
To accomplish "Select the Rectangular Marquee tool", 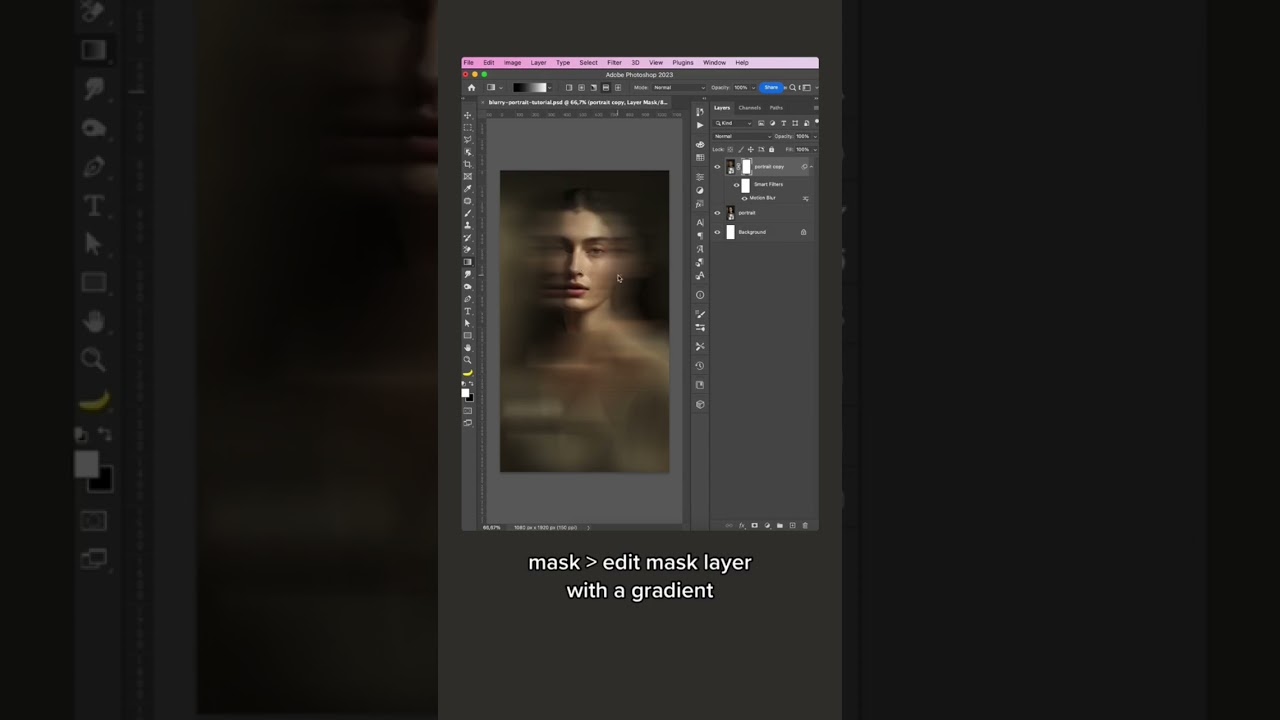I will tap(467, 127).
